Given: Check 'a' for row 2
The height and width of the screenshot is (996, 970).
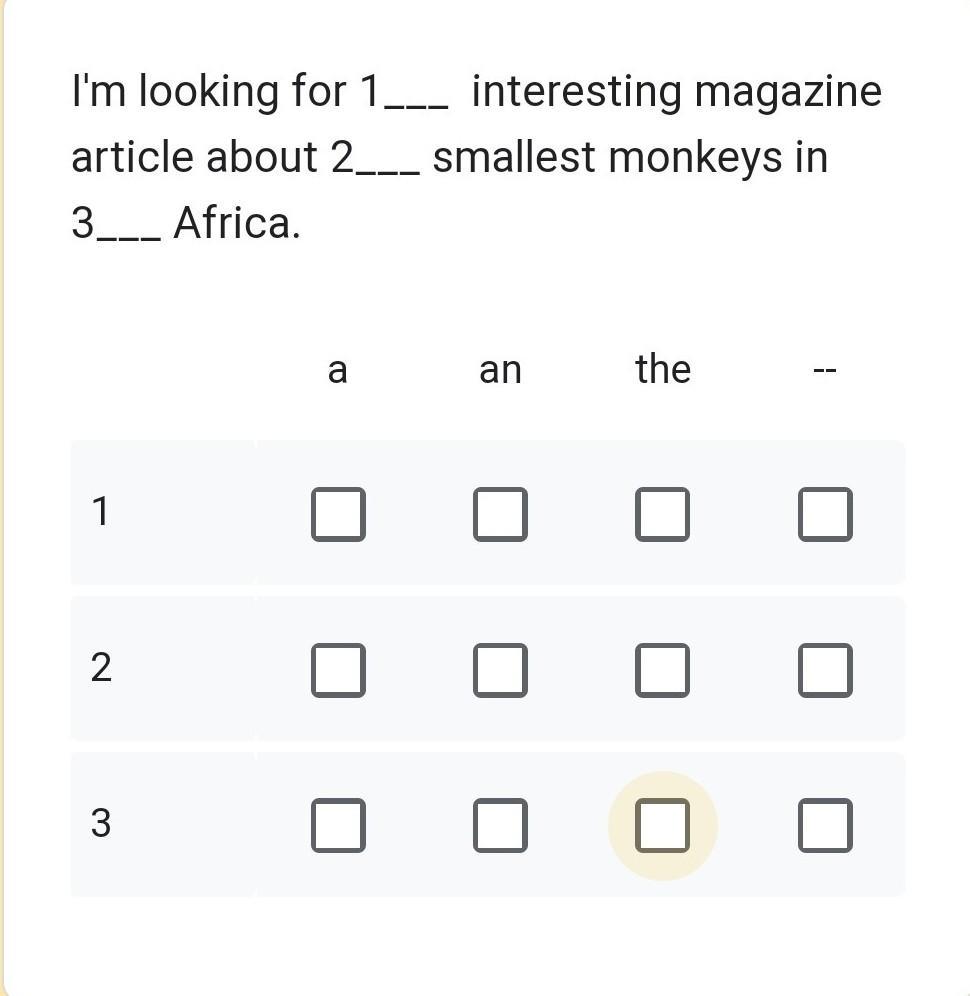Looking at the screenshot, I should [x=338, y=670].
